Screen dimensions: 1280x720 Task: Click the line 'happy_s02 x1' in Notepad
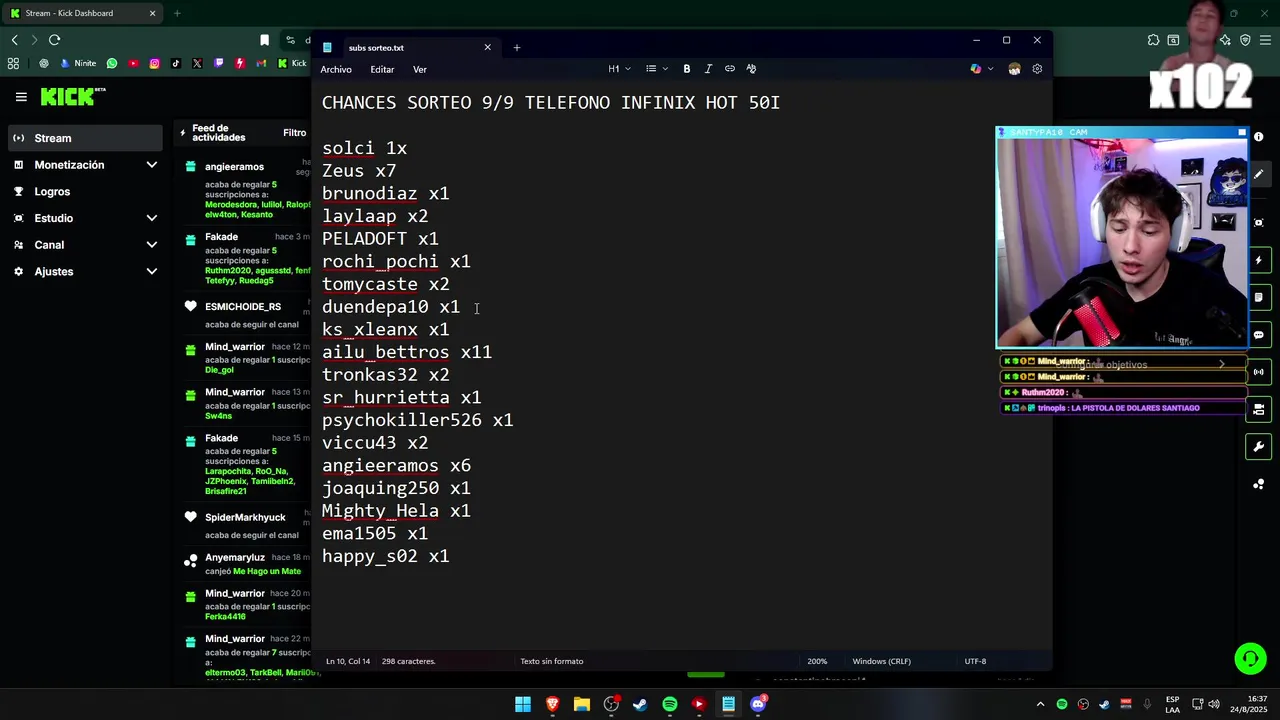coord(385,556)
